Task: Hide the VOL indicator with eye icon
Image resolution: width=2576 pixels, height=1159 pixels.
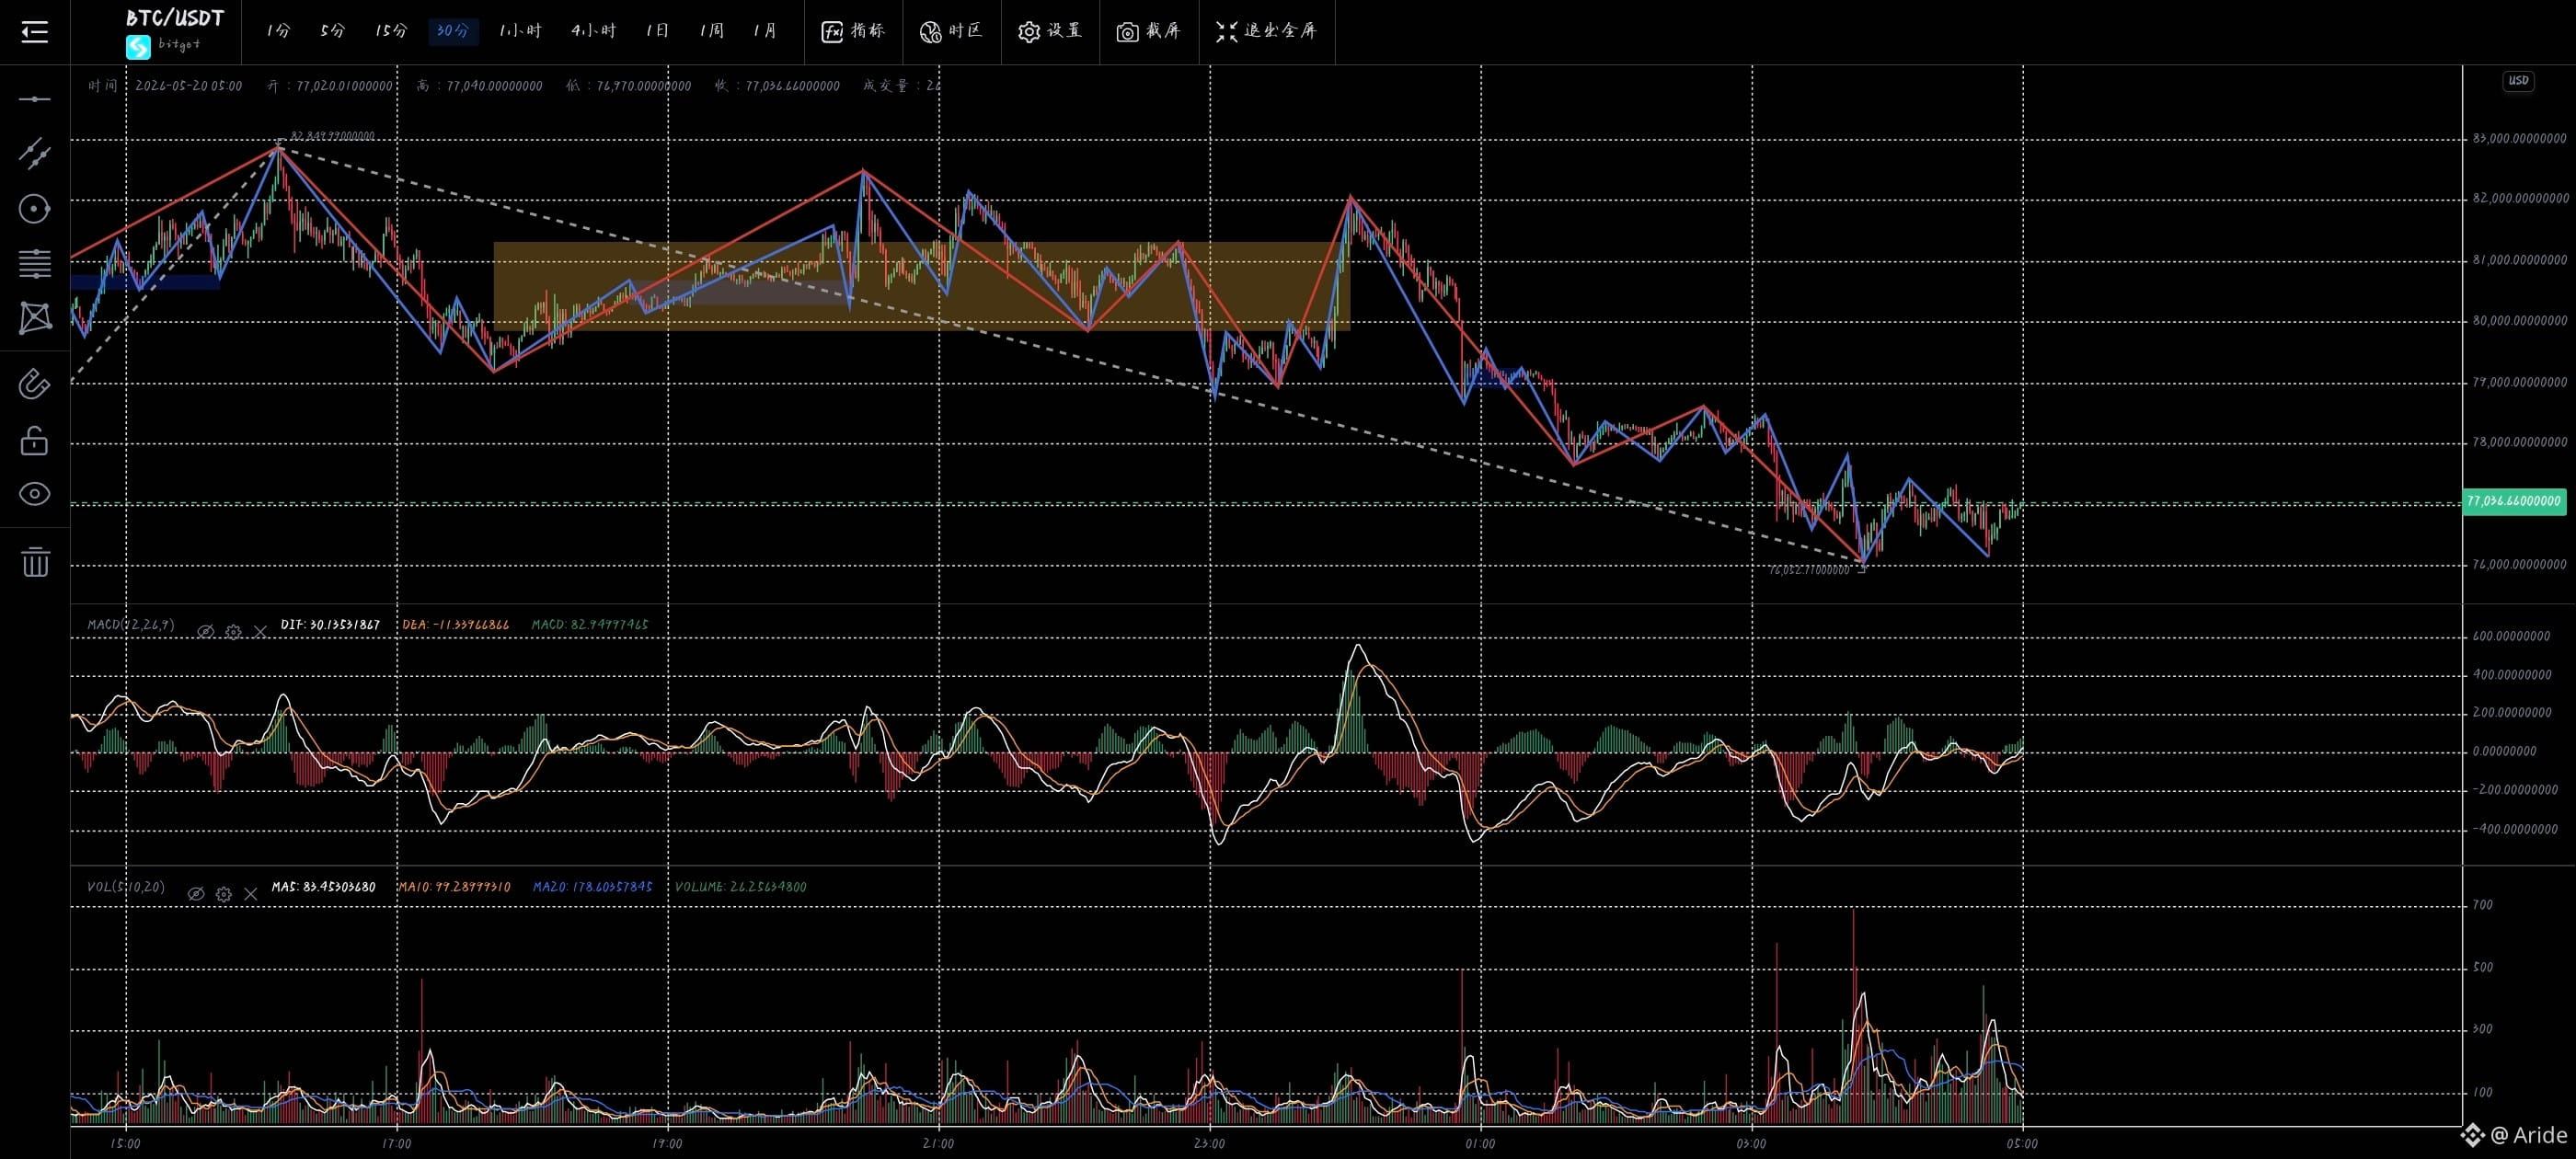Action: coord(196,894)
